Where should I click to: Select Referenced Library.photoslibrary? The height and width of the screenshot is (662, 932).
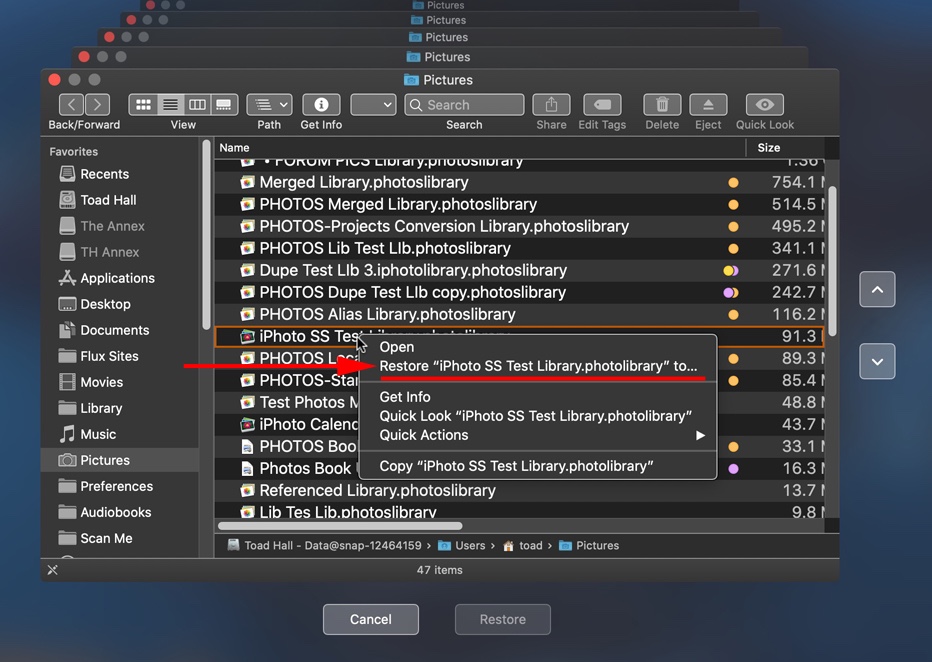coord(519,490)
